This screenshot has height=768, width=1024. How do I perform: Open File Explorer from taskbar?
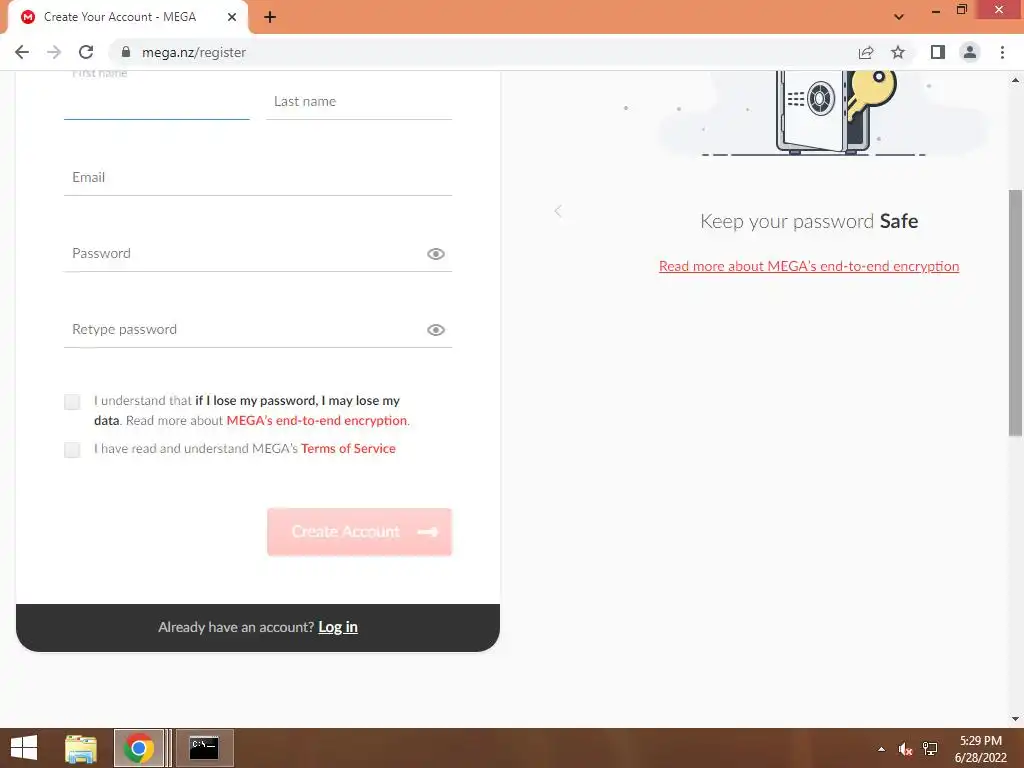(x=81, y=748)
